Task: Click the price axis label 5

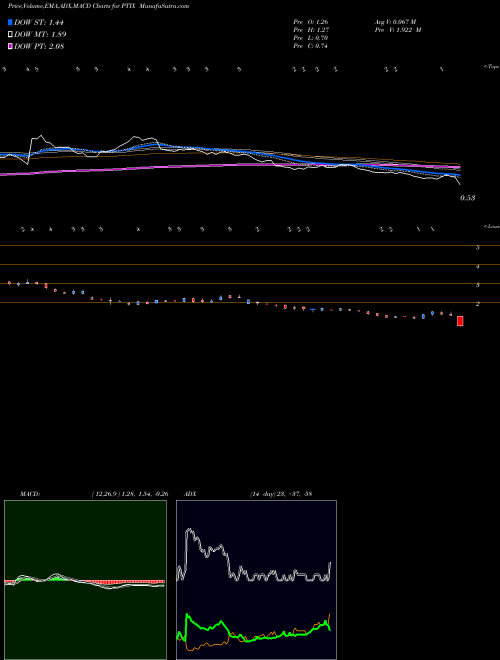Action: point(478,248)
